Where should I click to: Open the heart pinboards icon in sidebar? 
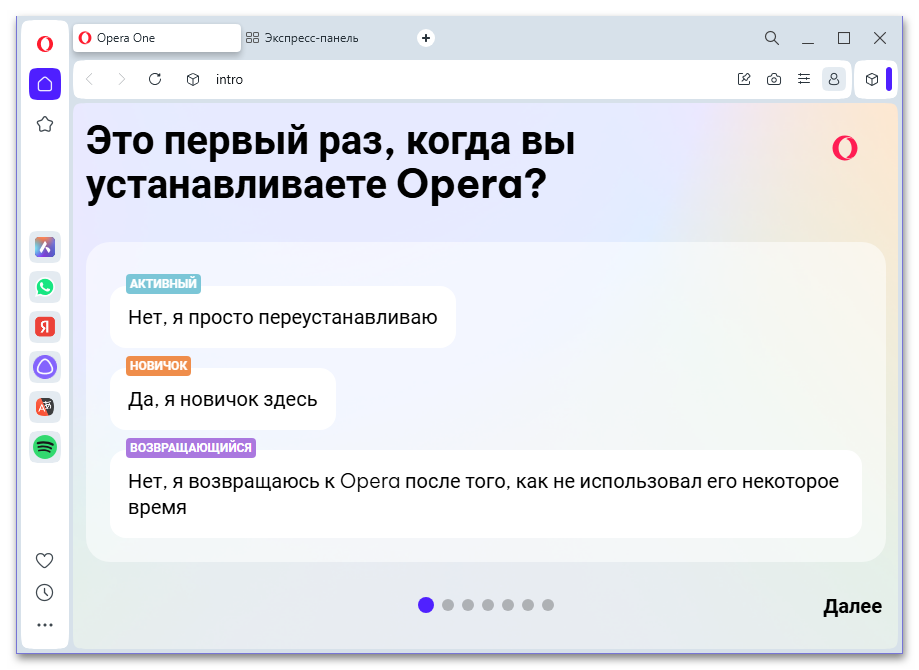(x=45, y=560)
